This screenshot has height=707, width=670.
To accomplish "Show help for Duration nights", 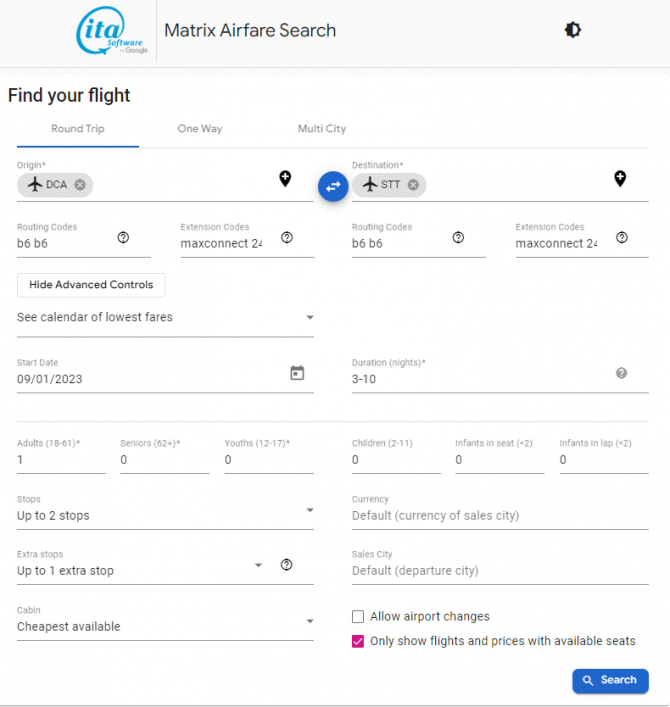I will pyautogui.click(x=621, y=373).
